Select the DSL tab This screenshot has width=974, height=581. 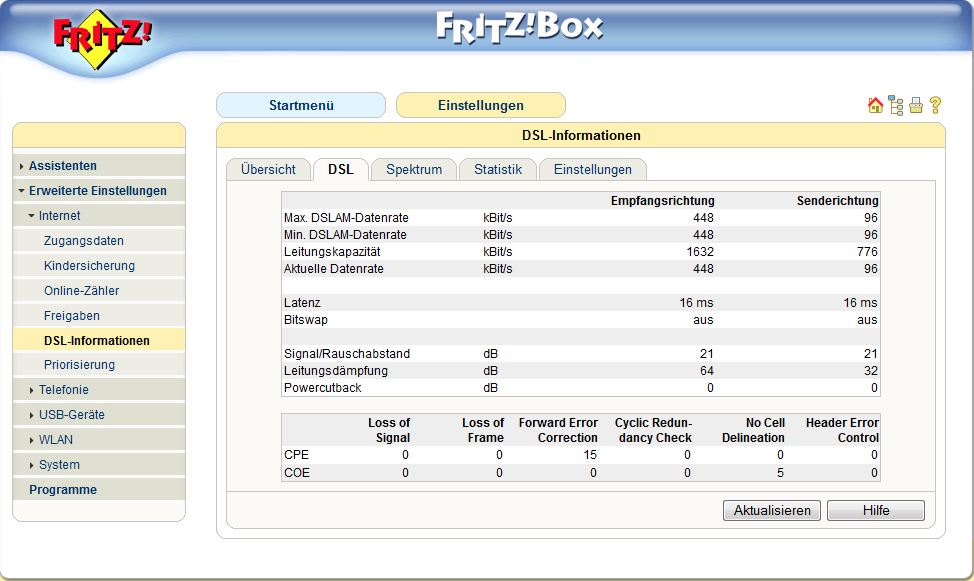(x=341, y=170)
